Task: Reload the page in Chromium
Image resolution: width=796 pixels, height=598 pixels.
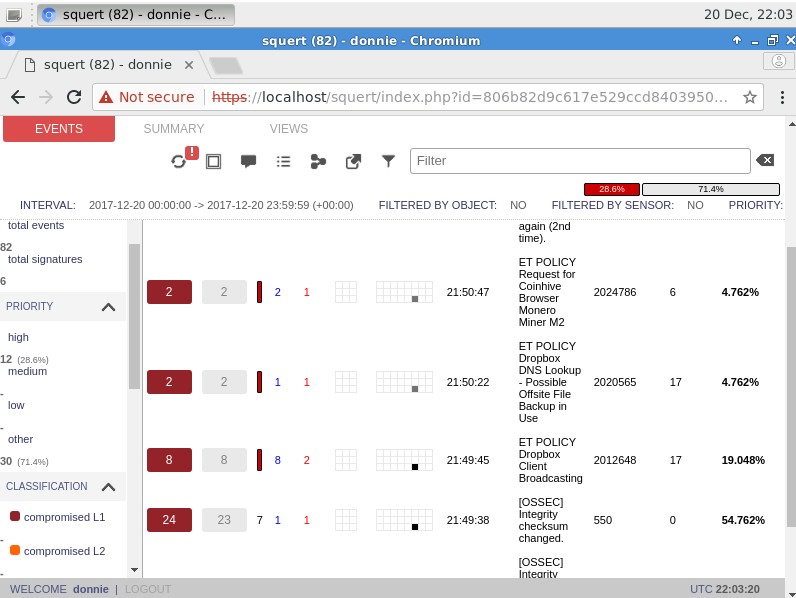Action: pyautogui.click(x=74, y=96)
